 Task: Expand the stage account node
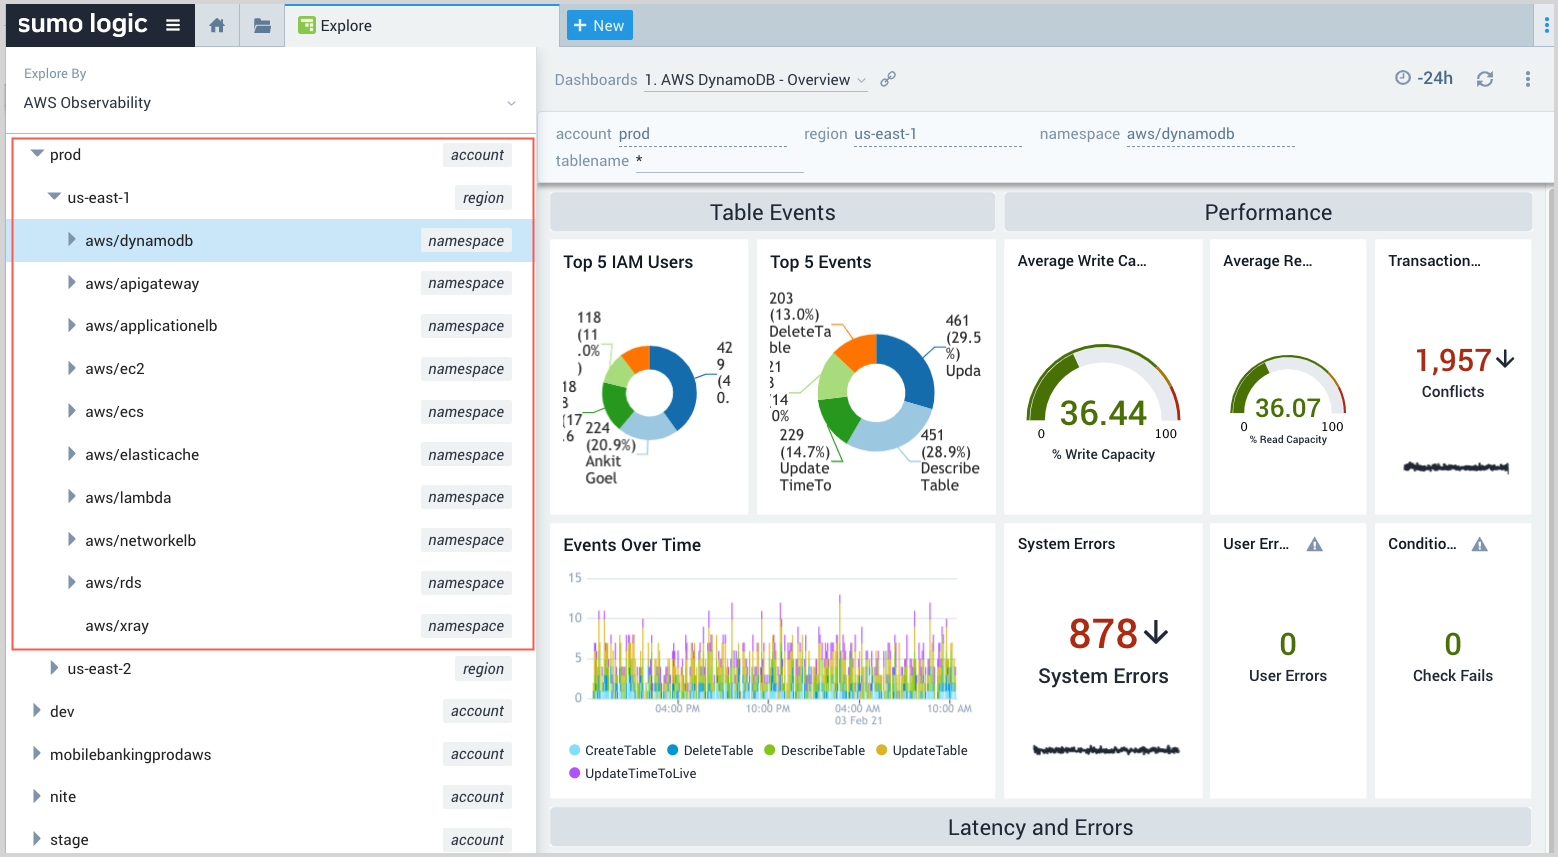click(37, 839)
